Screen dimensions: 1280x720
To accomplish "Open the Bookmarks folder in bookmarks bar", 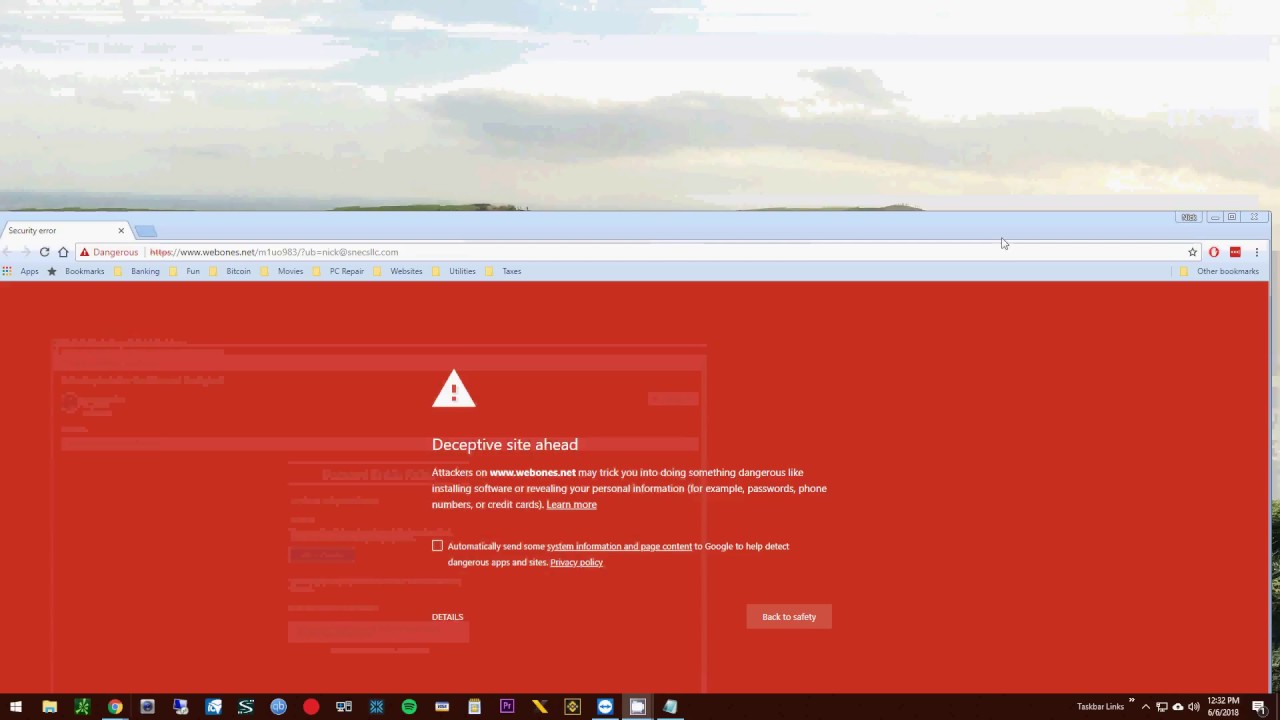I will coord(76,271).
